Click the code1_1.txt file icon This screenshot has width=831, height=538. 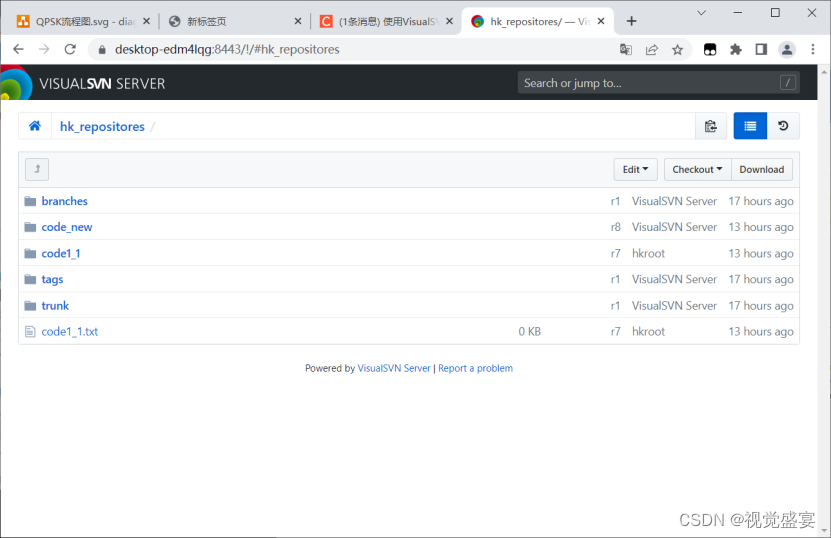point(30,332)
